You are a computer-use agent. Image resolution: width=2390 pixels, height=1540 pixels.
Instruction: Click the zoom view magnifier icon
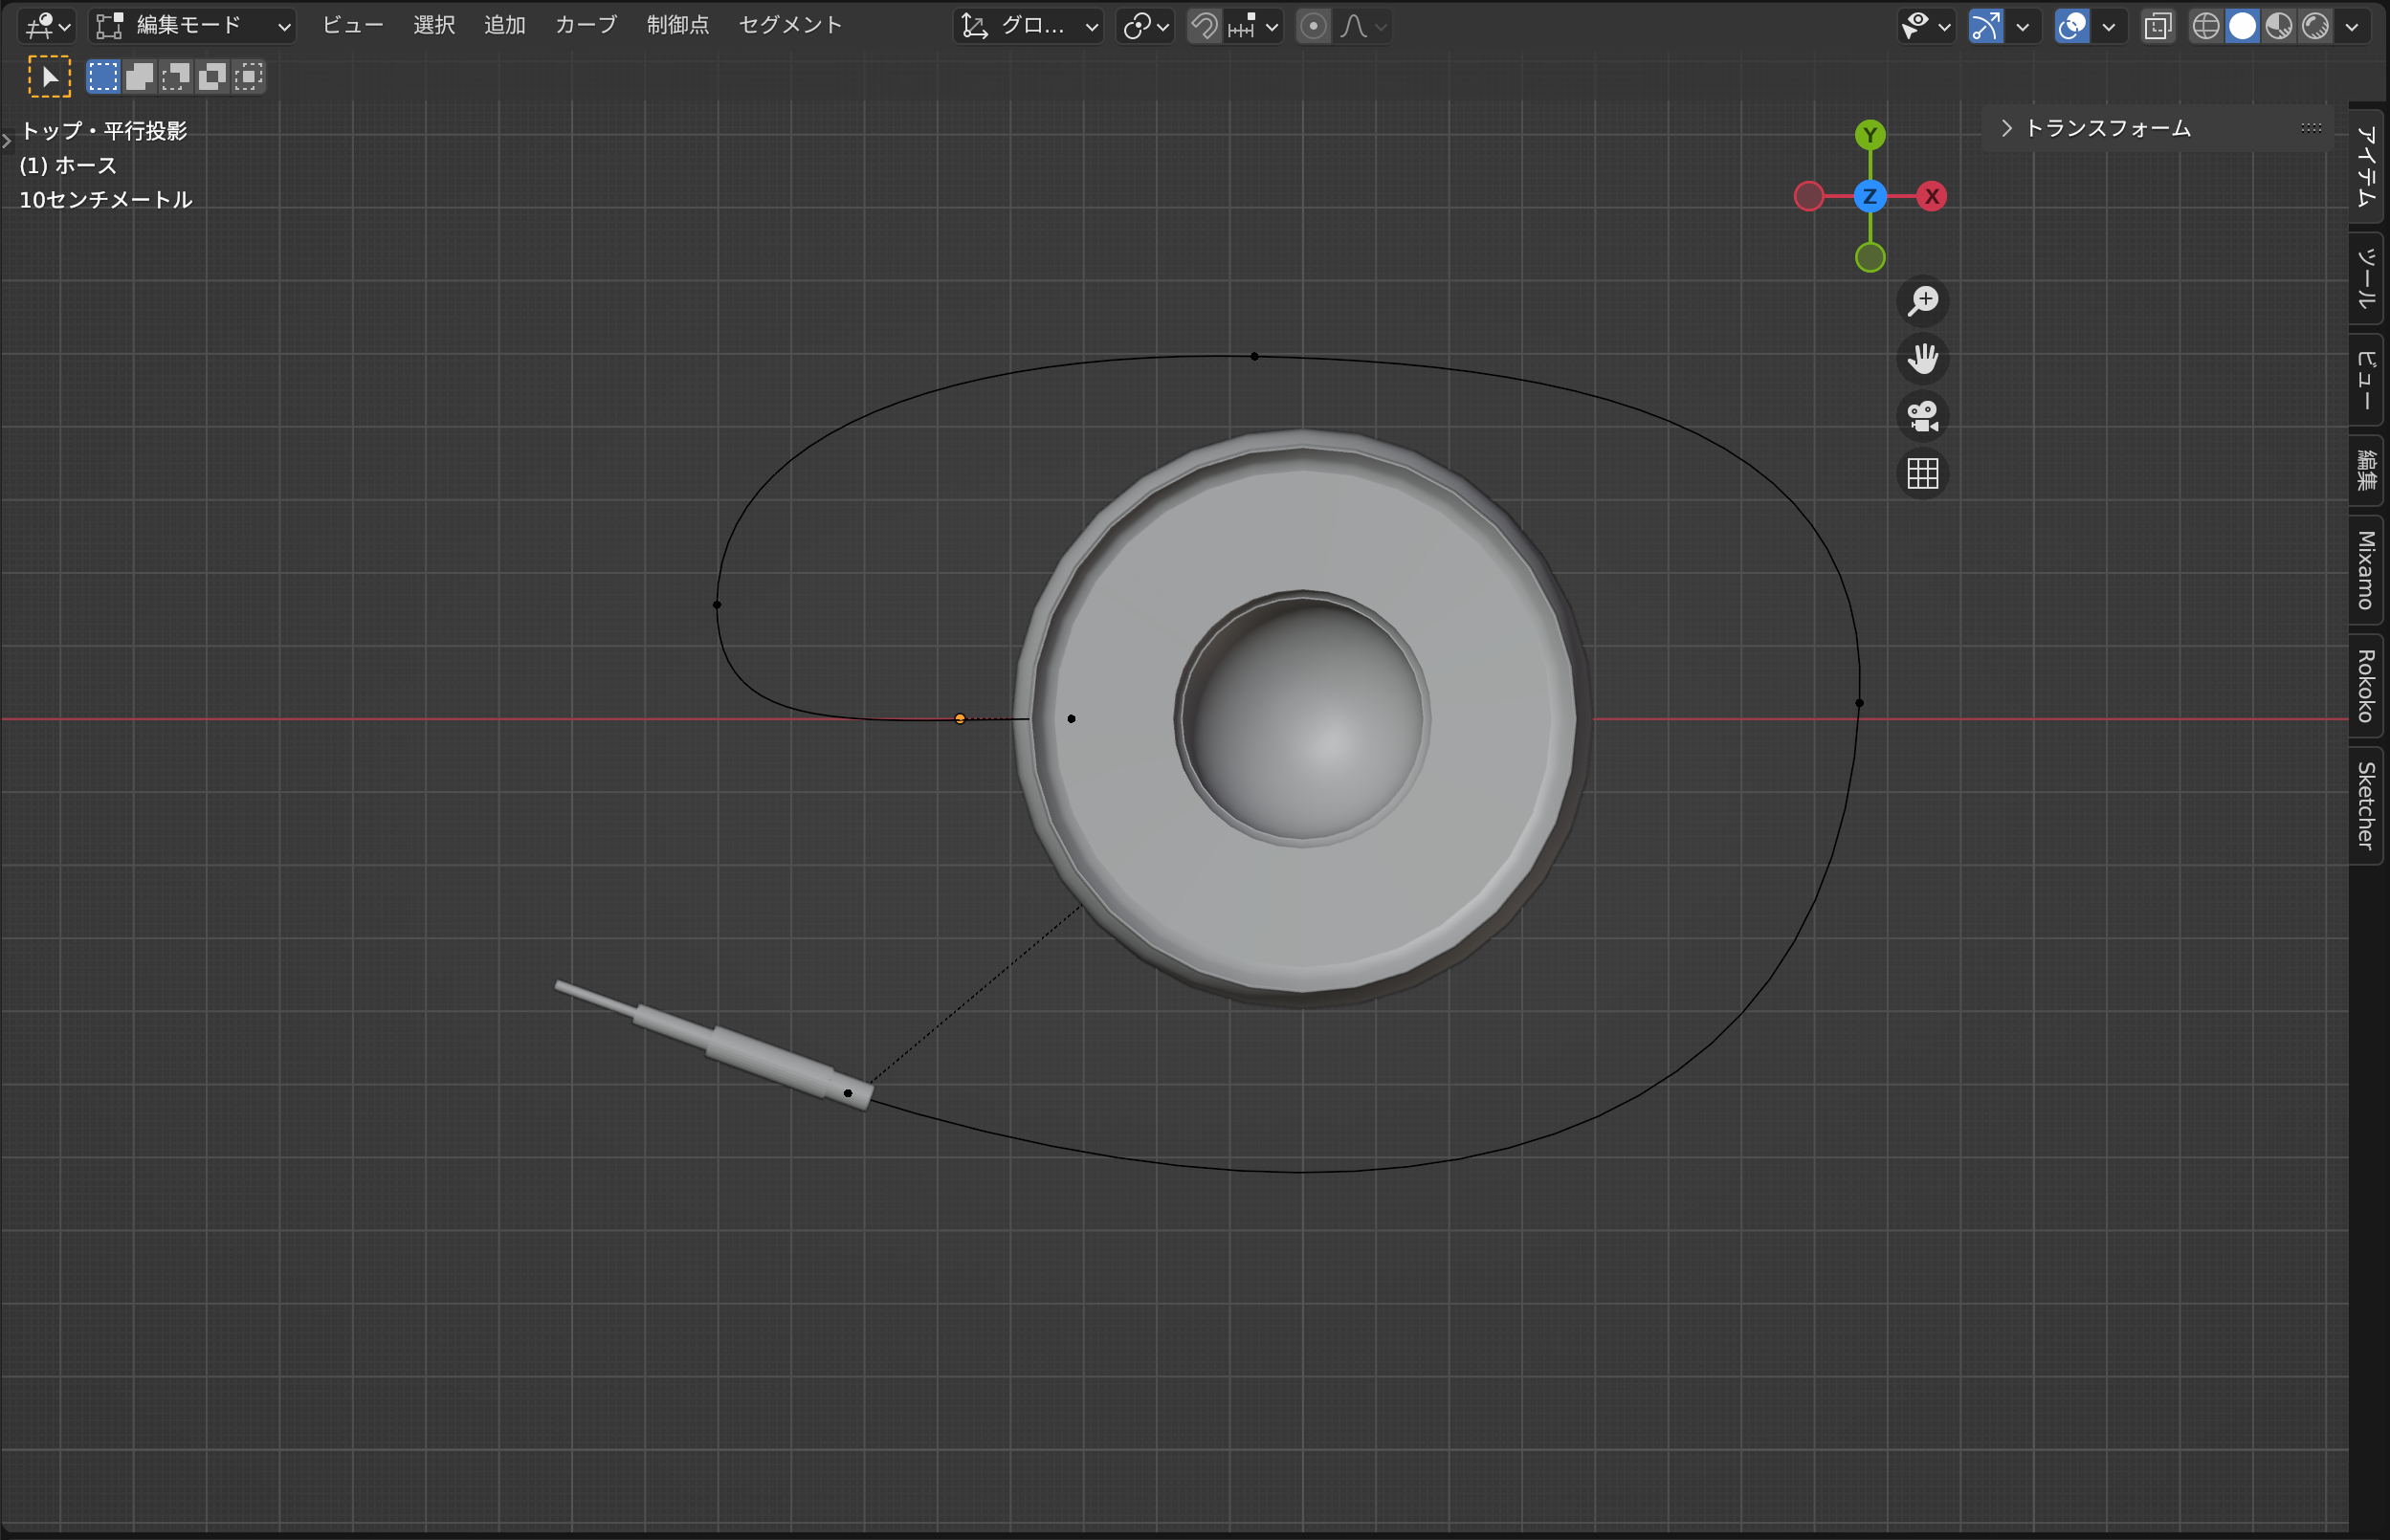click(x=1923, y=301)
